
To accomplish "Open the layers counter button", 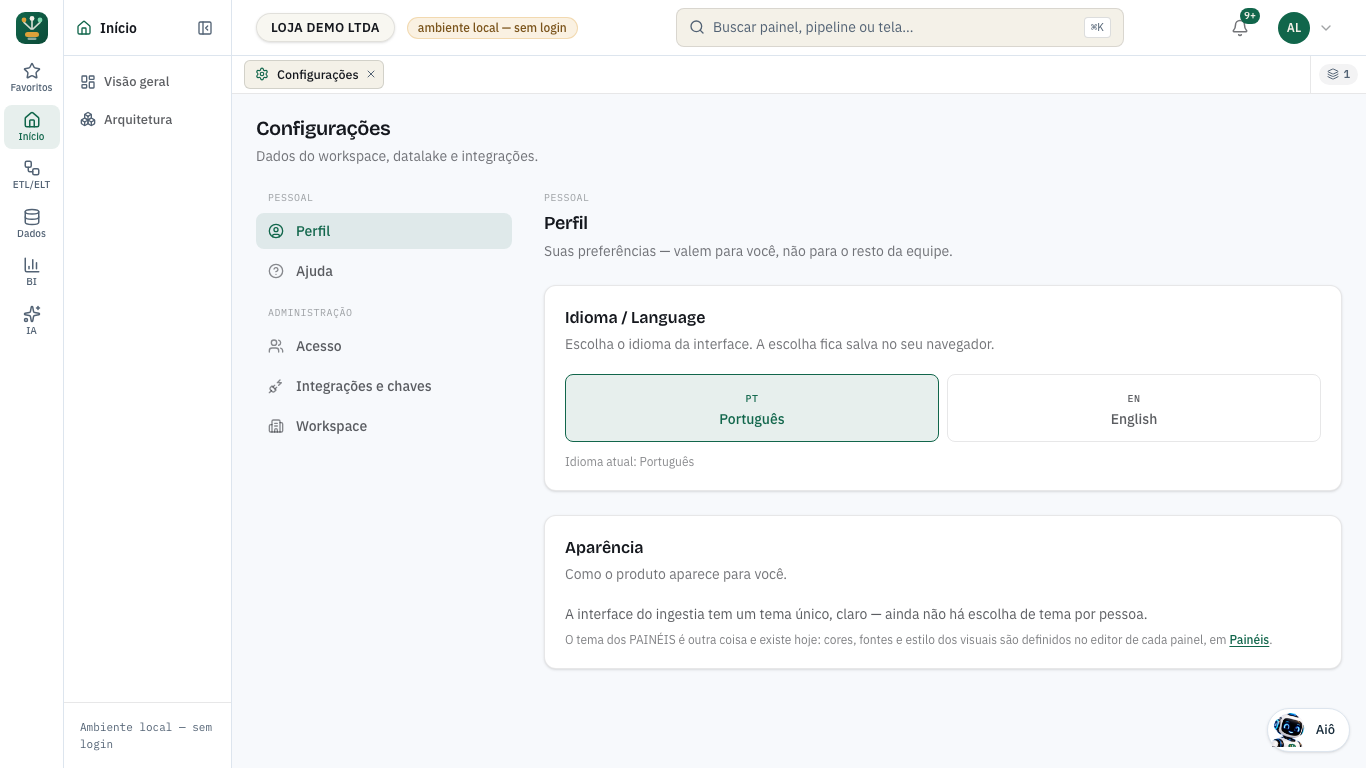I will point(1338,75).
